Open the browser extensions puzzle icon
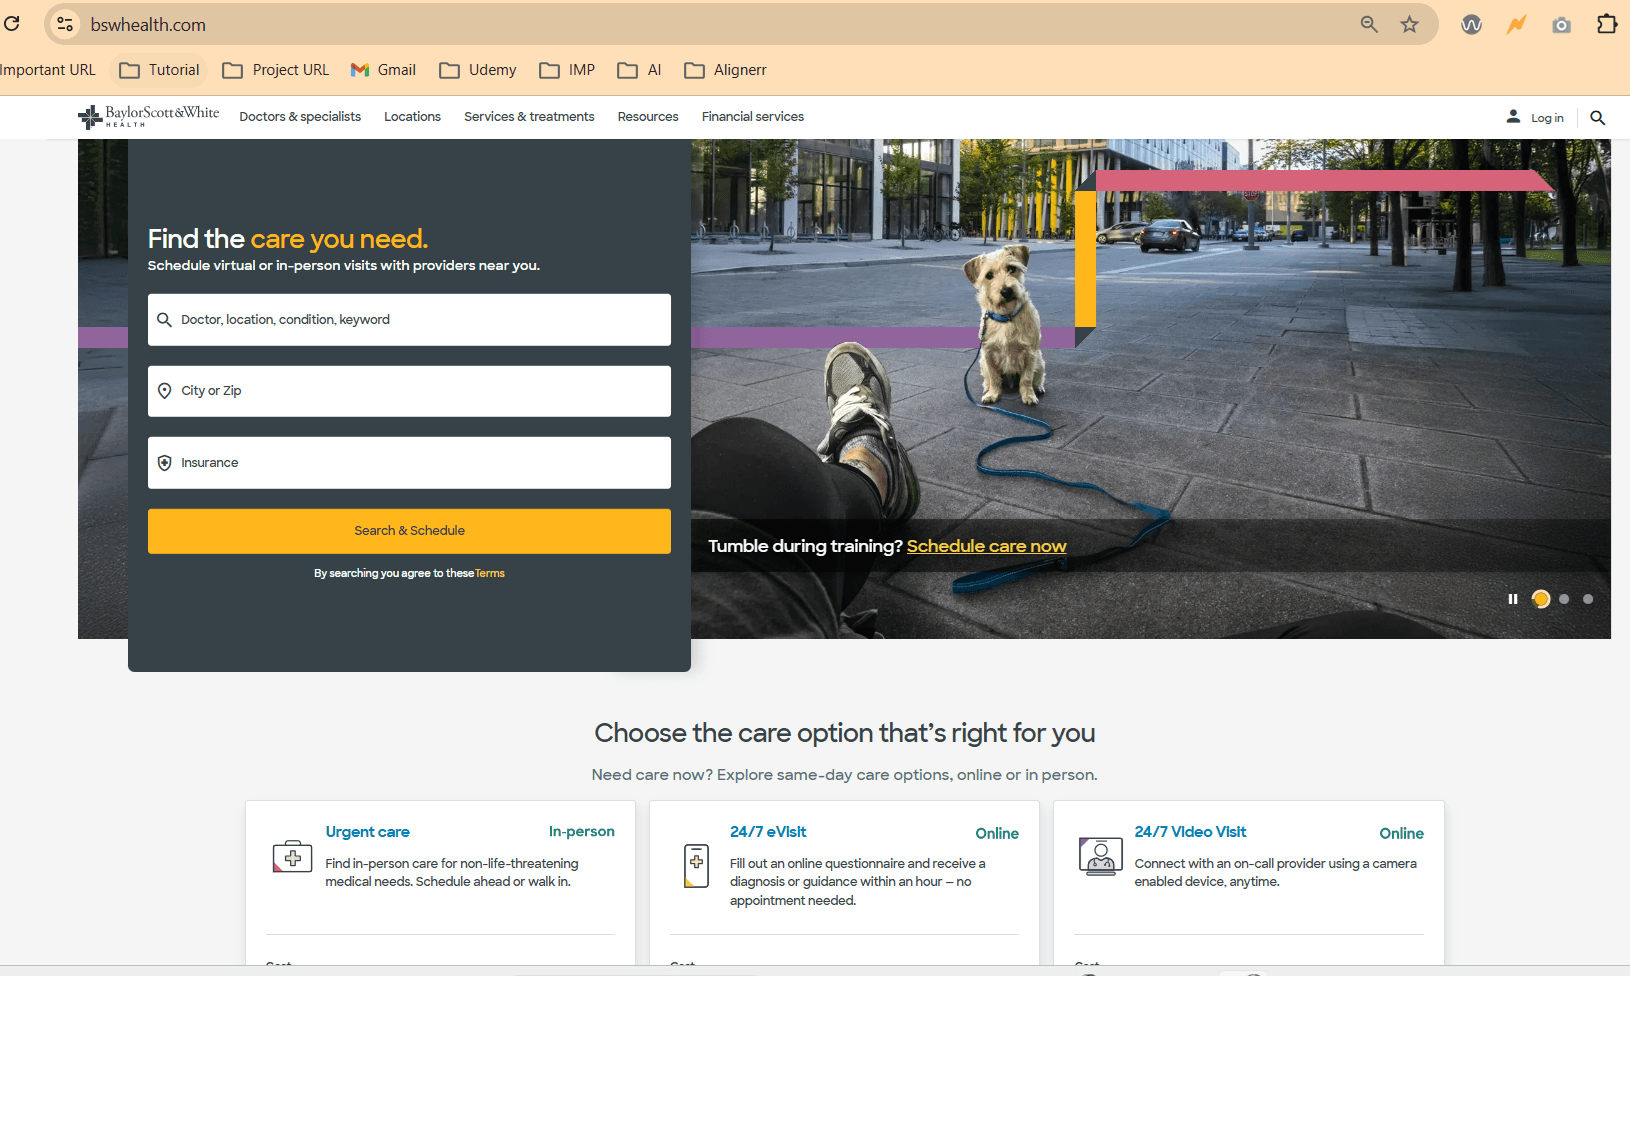 (x=1607, y=24)
